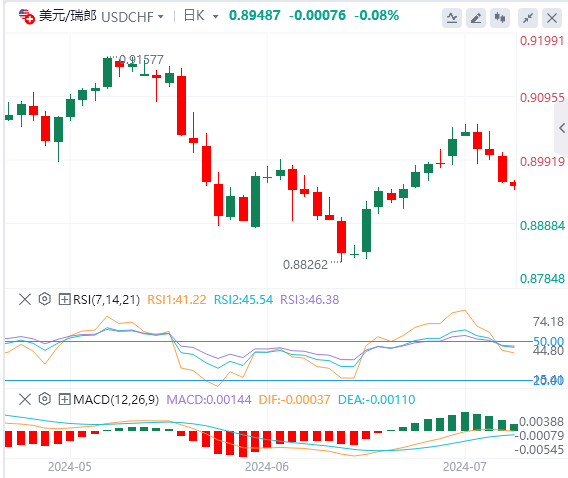Open the 日K timeframe dropdown
This screenshot has width=568, height=478.
tap(201, 16)
